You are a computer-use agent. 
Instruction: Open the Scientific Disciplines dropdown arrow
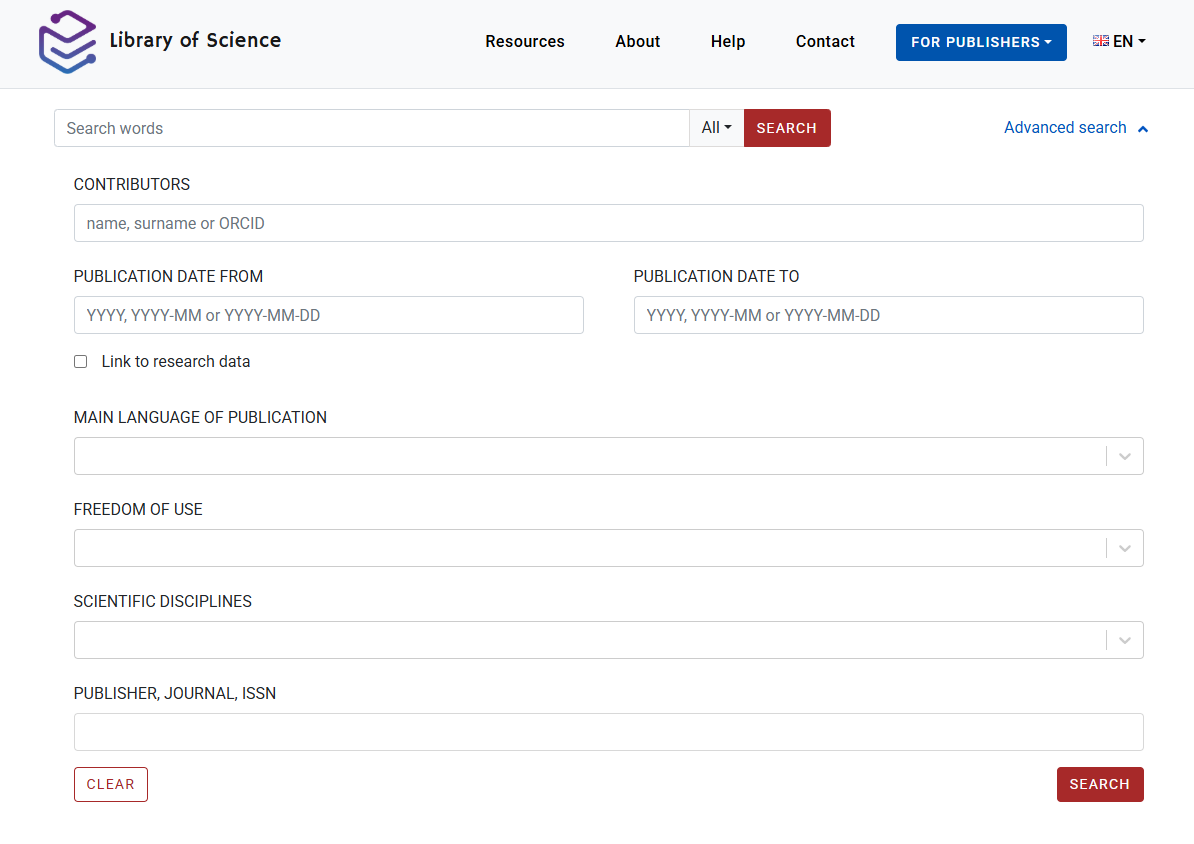coord(1124,640)
